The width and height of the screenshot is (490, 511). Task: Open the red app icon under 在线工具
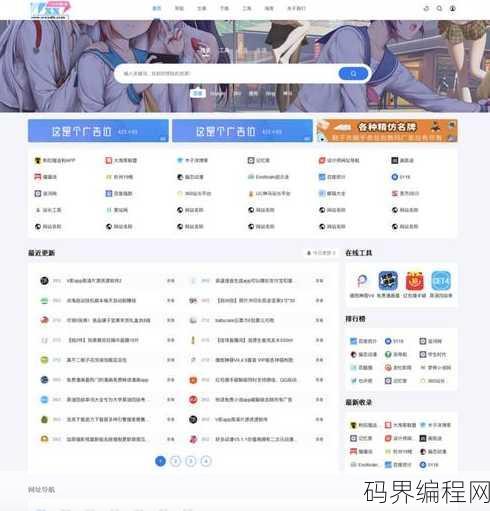[x=415, y=281]
